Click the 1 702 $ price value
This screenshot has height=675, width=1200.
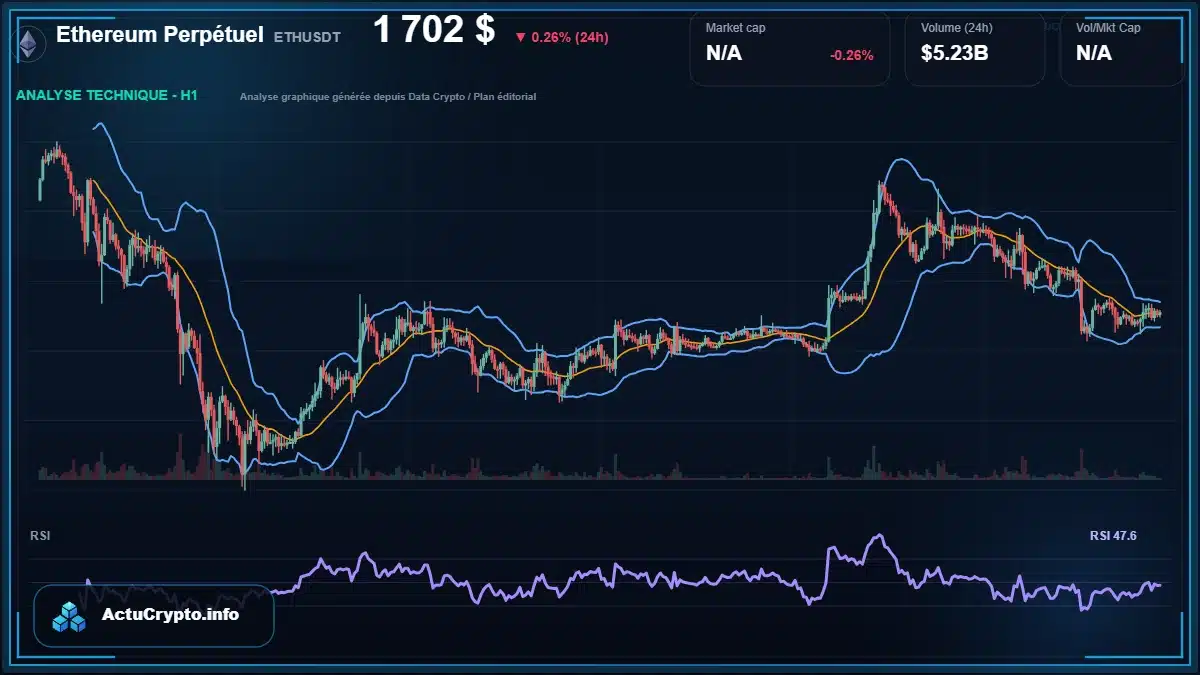[434, 31]
